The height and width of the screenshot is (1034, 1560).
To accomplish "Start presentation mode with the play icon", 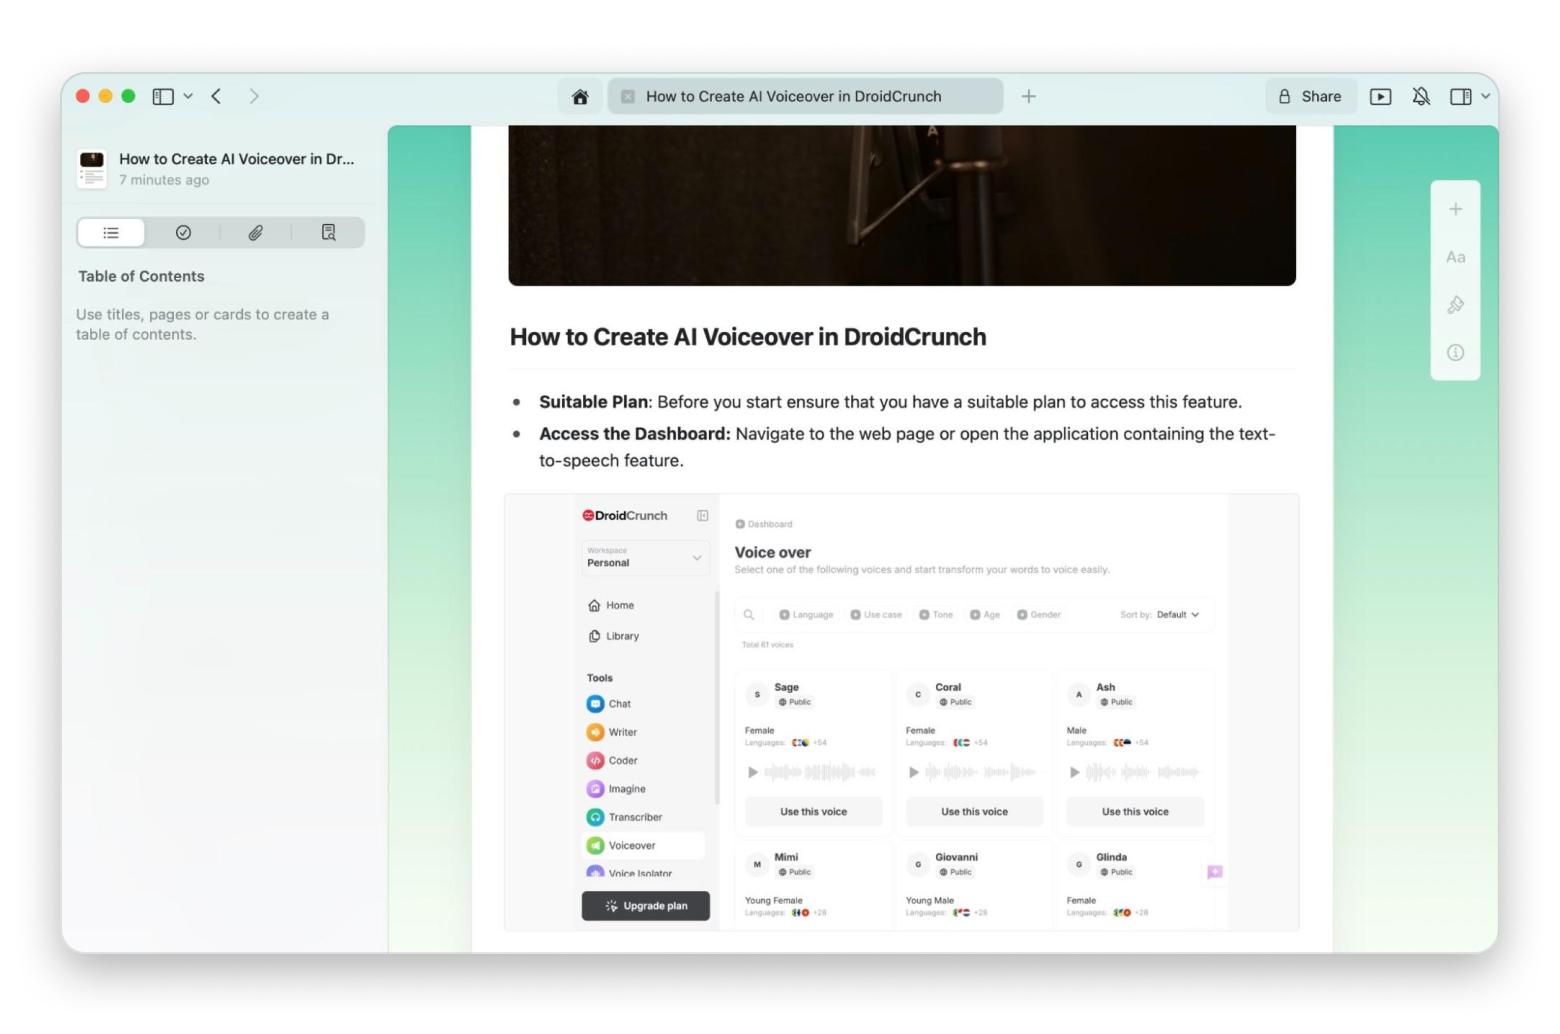I will [1380, 97].
